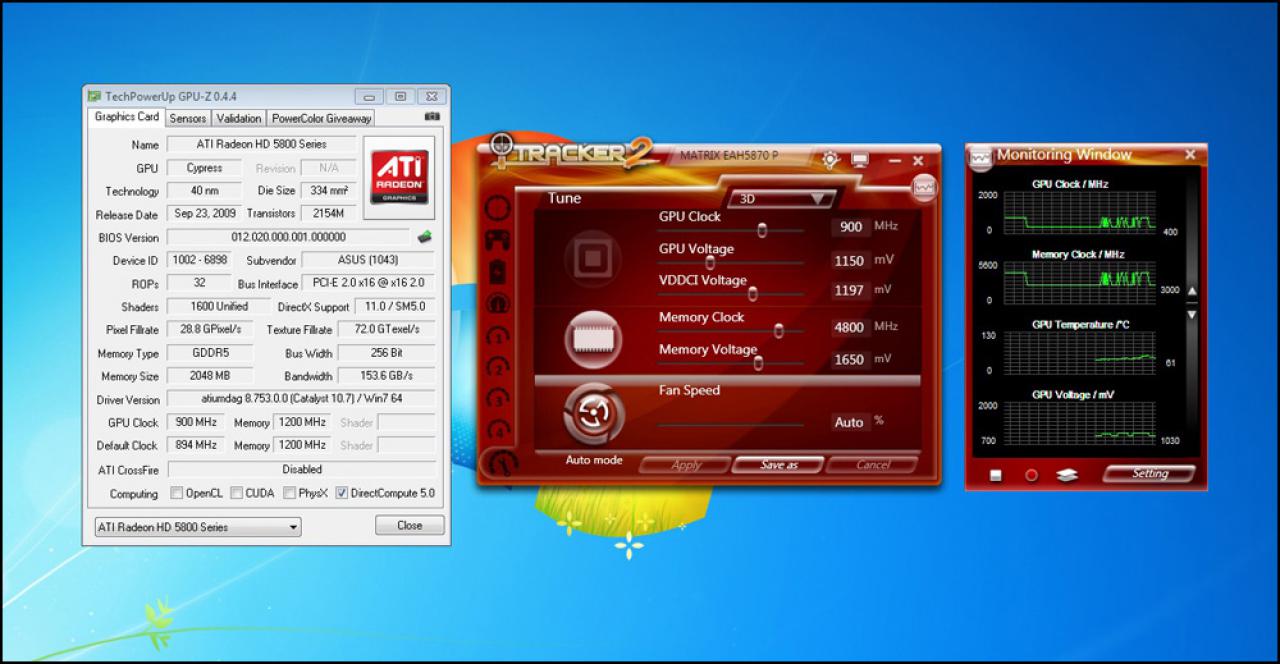Click the GPU Voltage slider handle
Image resolution: width=1280 pixels, height=664 pixels.
click(710, 262)
